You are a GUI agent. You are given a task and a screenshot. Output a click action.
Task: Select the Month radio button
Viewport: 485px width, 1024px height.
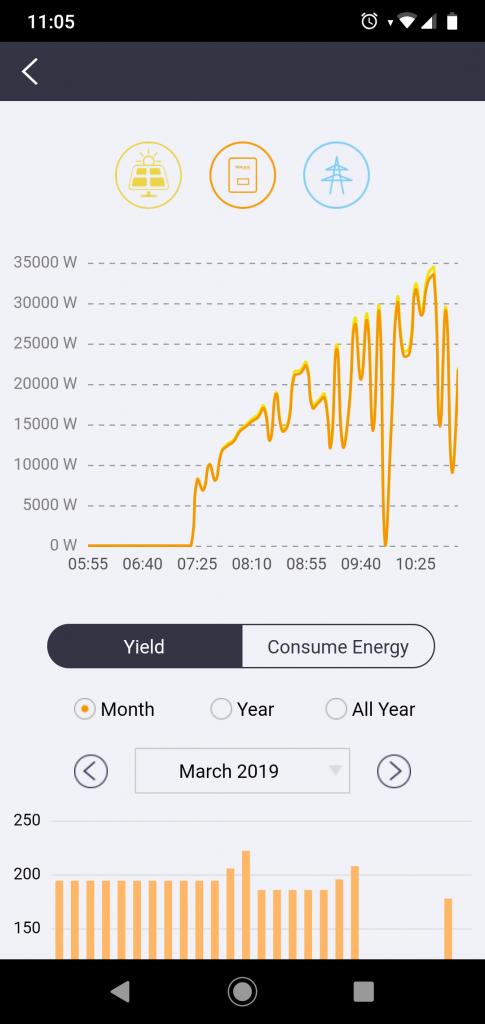click(x=85, y=709)
